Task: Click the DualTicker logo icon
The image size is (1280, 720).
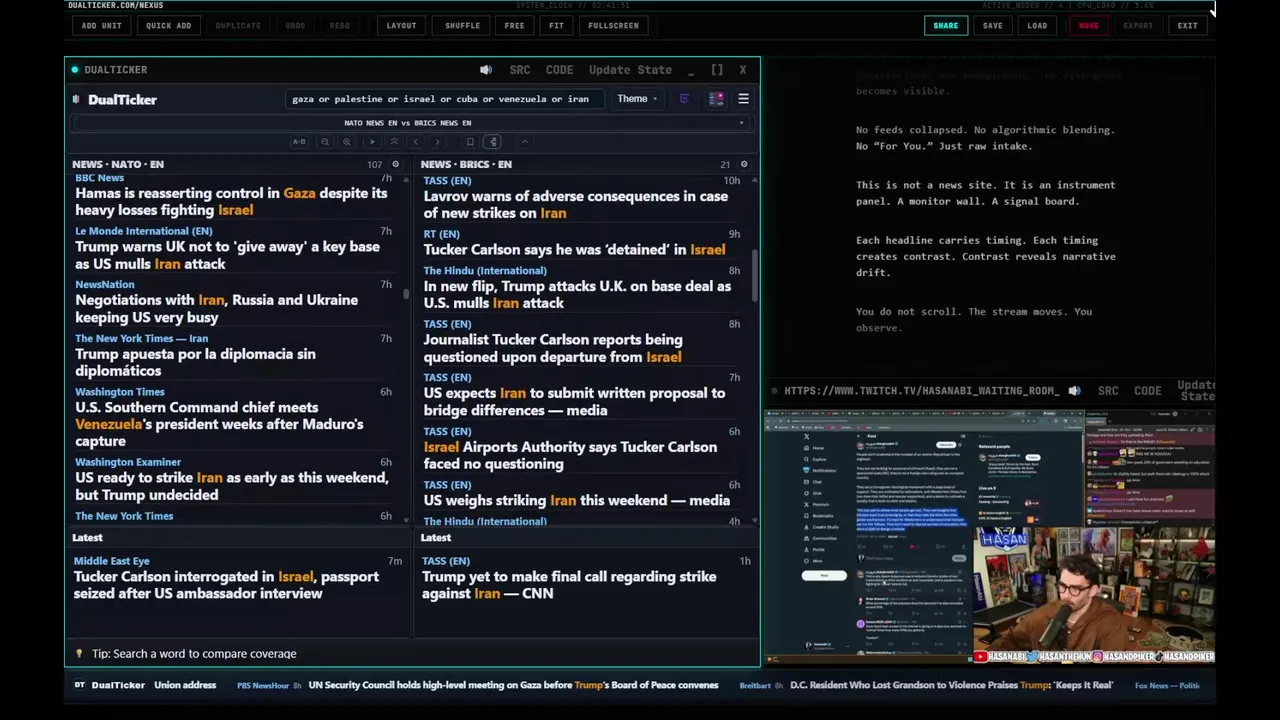Action: pyautogui.click(x=77, y=99)
